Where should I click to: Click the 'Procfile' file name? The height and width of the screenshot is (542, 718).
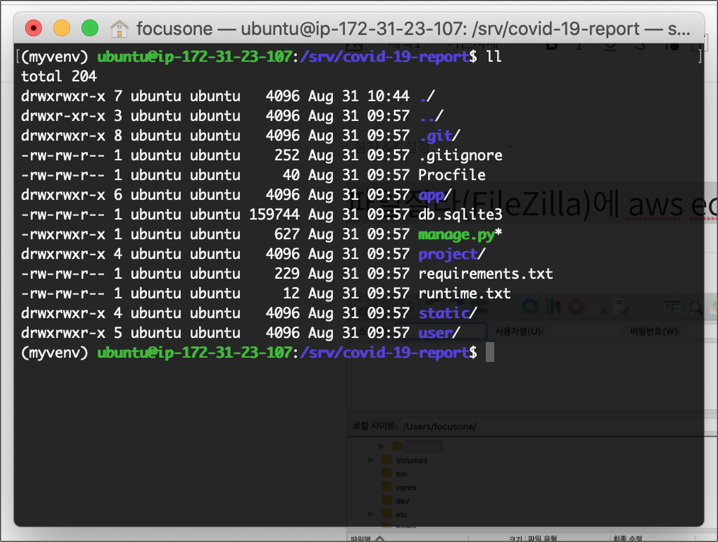point(452,175)
